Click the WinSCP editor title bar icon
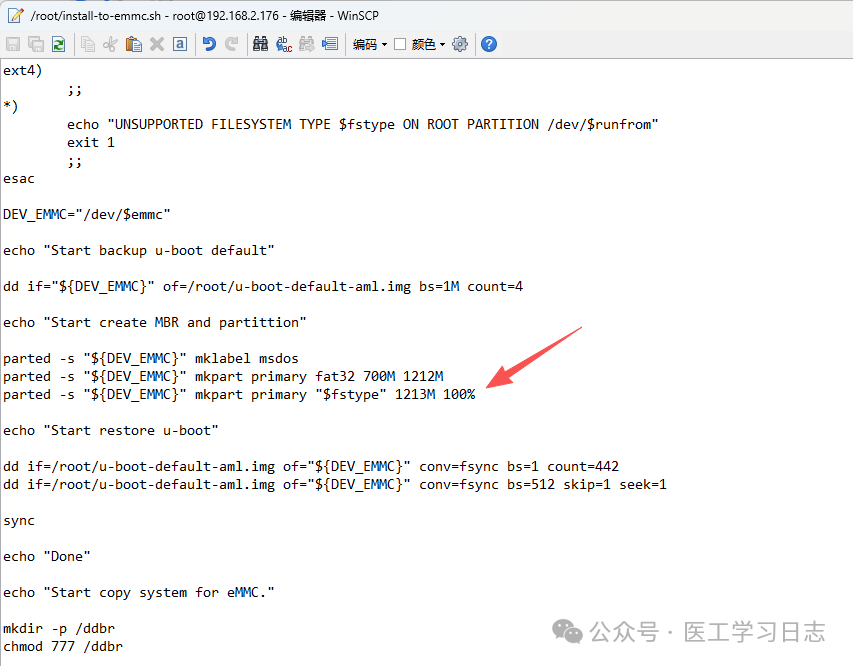 tap(14, 15)
